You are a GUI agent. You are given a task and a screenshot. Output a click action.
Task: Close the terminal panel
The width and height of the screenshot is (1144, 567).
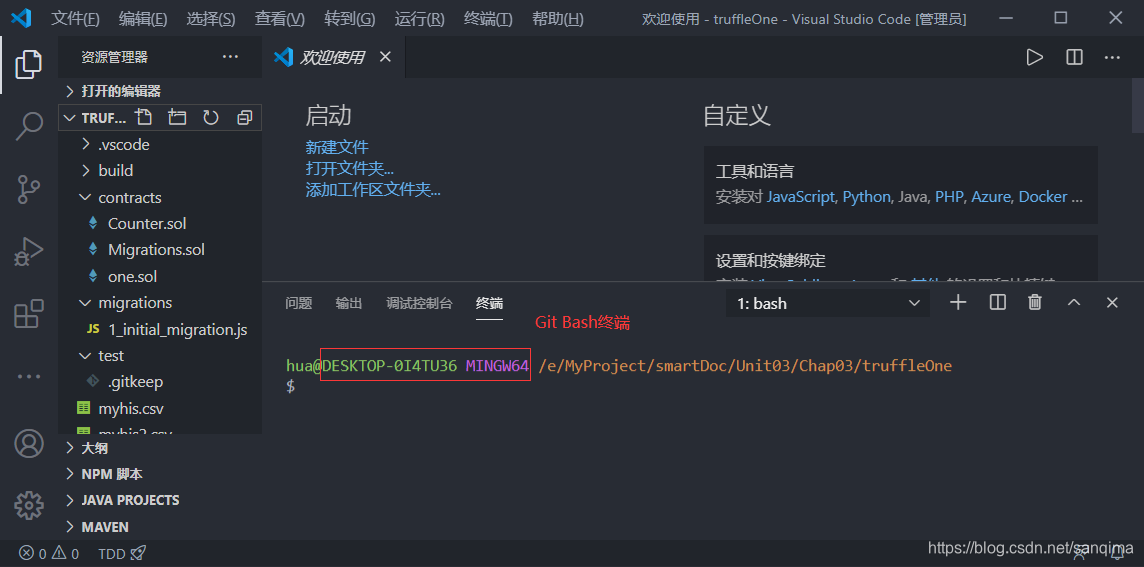tap(1112, 302)
